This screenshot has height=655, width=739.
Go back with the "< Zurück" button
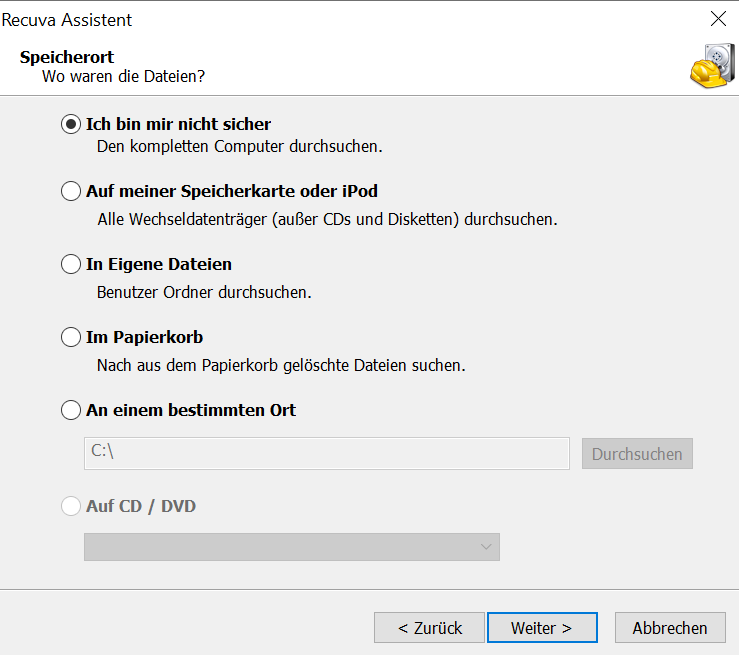[x=429, y=628]
